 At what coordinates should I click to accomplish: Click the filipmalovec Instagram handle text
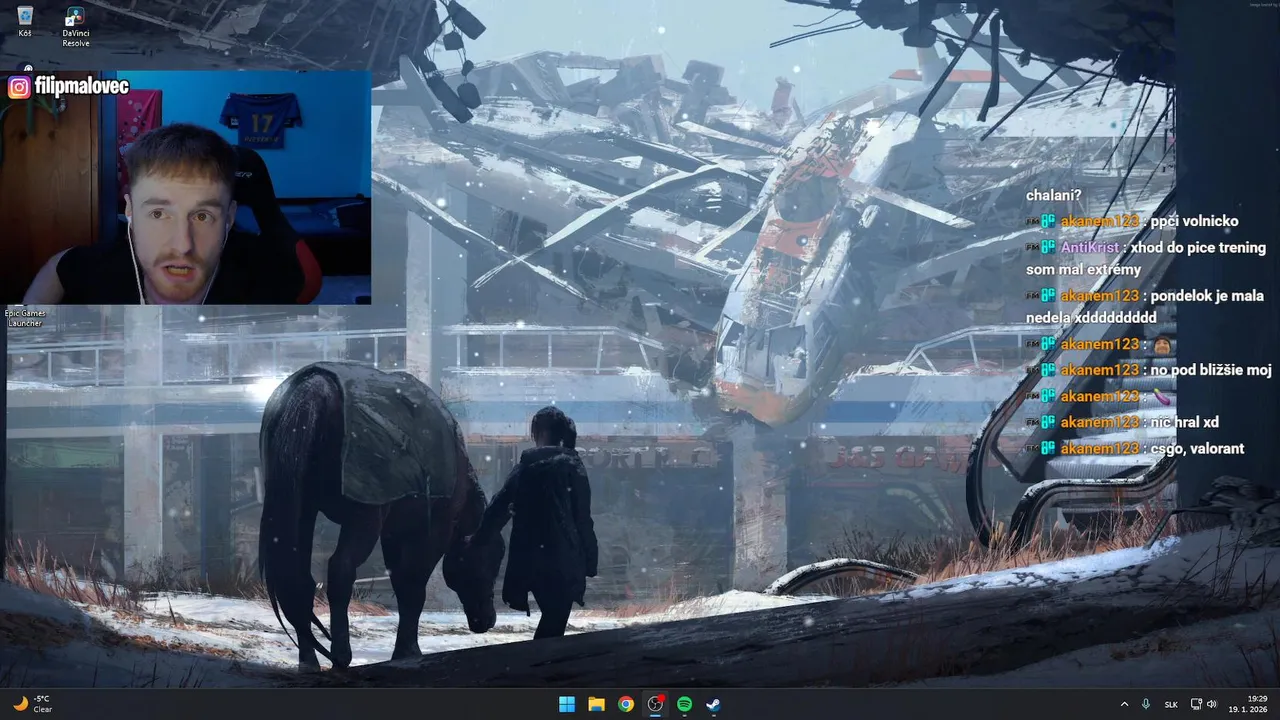coord(82,87)
